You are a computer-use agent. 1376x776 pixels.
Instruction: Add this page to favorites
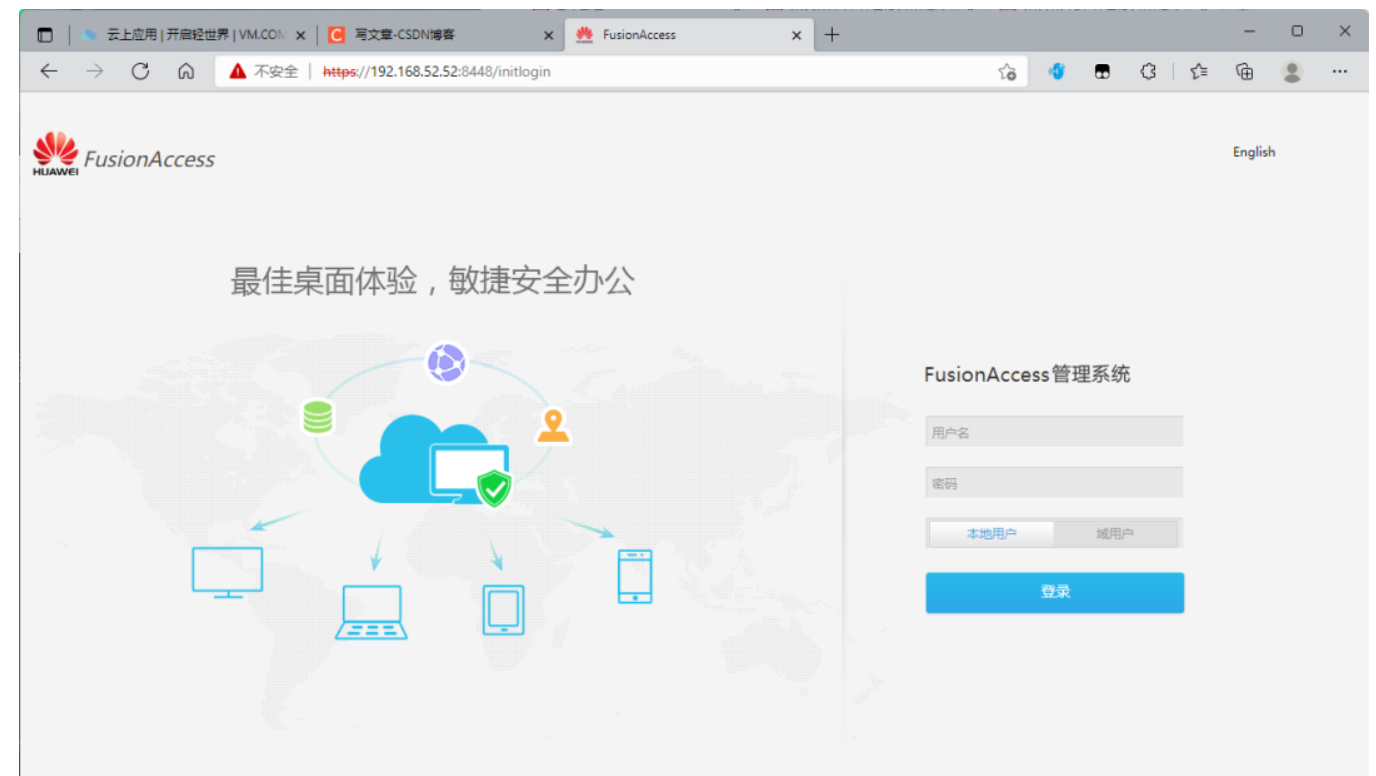click(x=1007, y=71)
